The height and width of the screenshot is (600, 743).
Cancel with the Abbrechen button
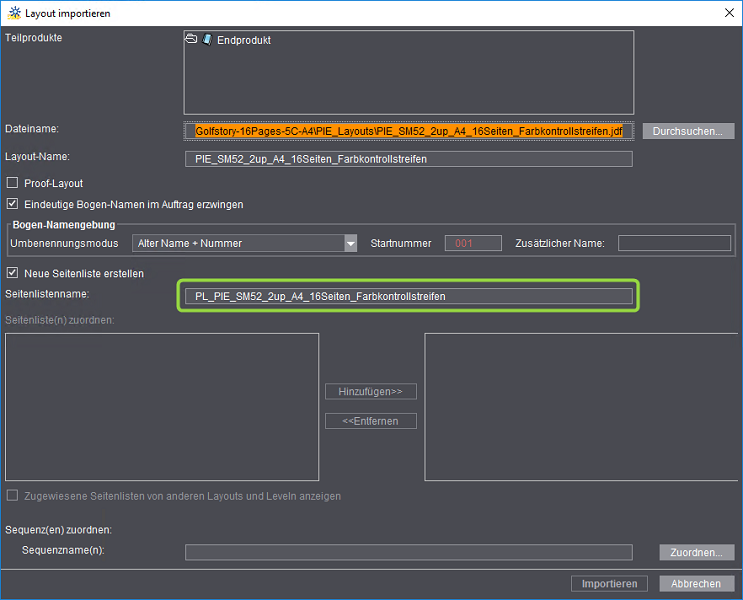tap(696, 584)
